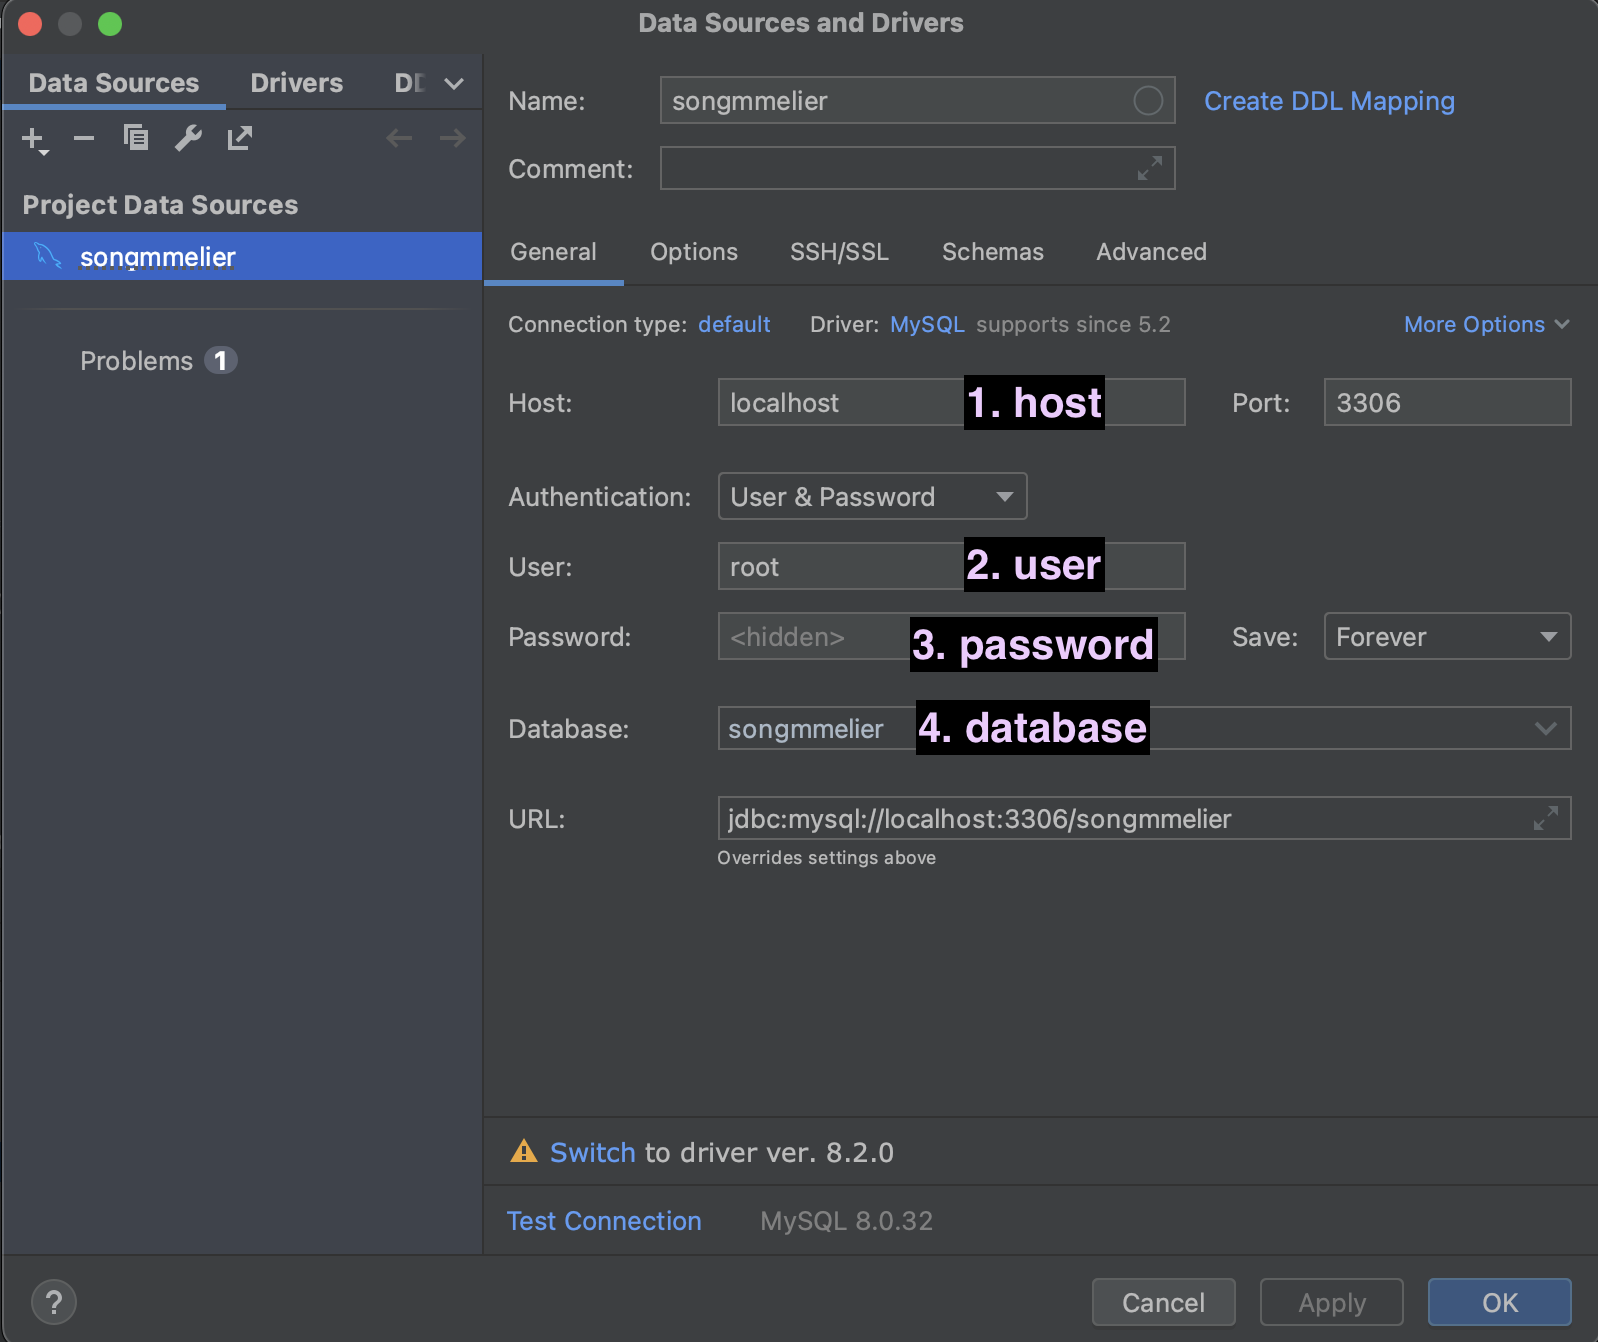This screenshot has width=1598, height=1342.
Task: Click the MySQL dolphin icon for songmmelier
Action: click(47, 256)
